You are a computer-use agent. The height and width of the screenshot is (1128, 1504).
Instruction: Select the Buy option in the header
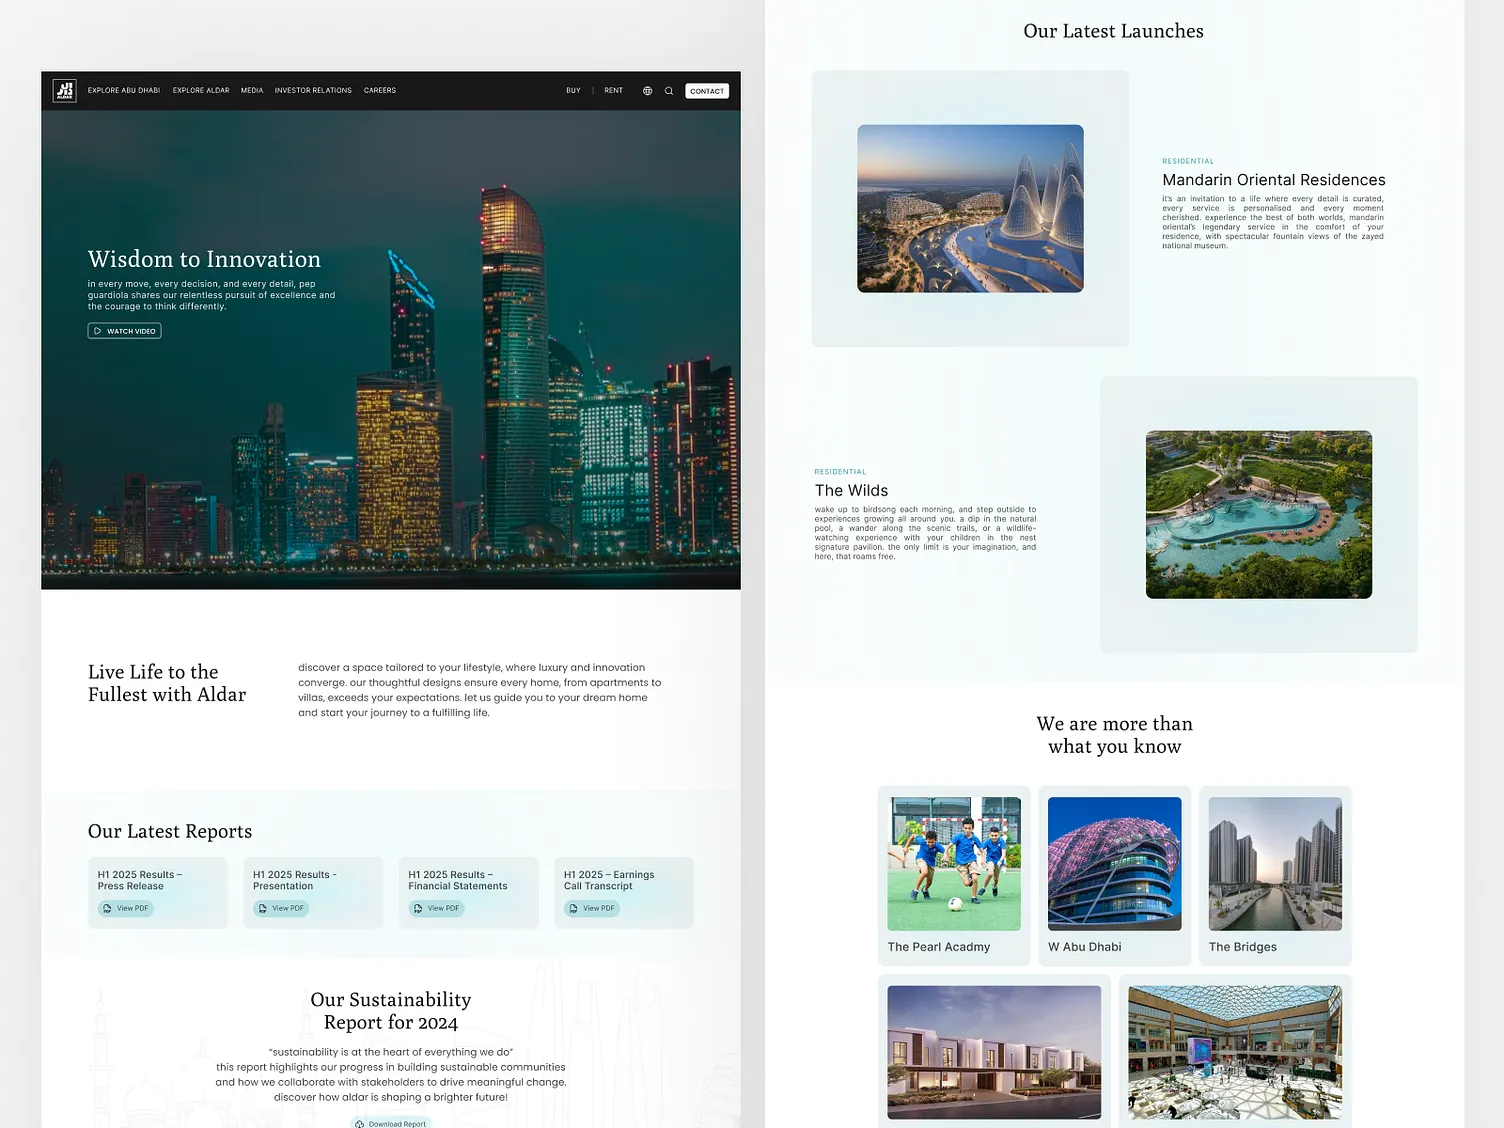573,91
